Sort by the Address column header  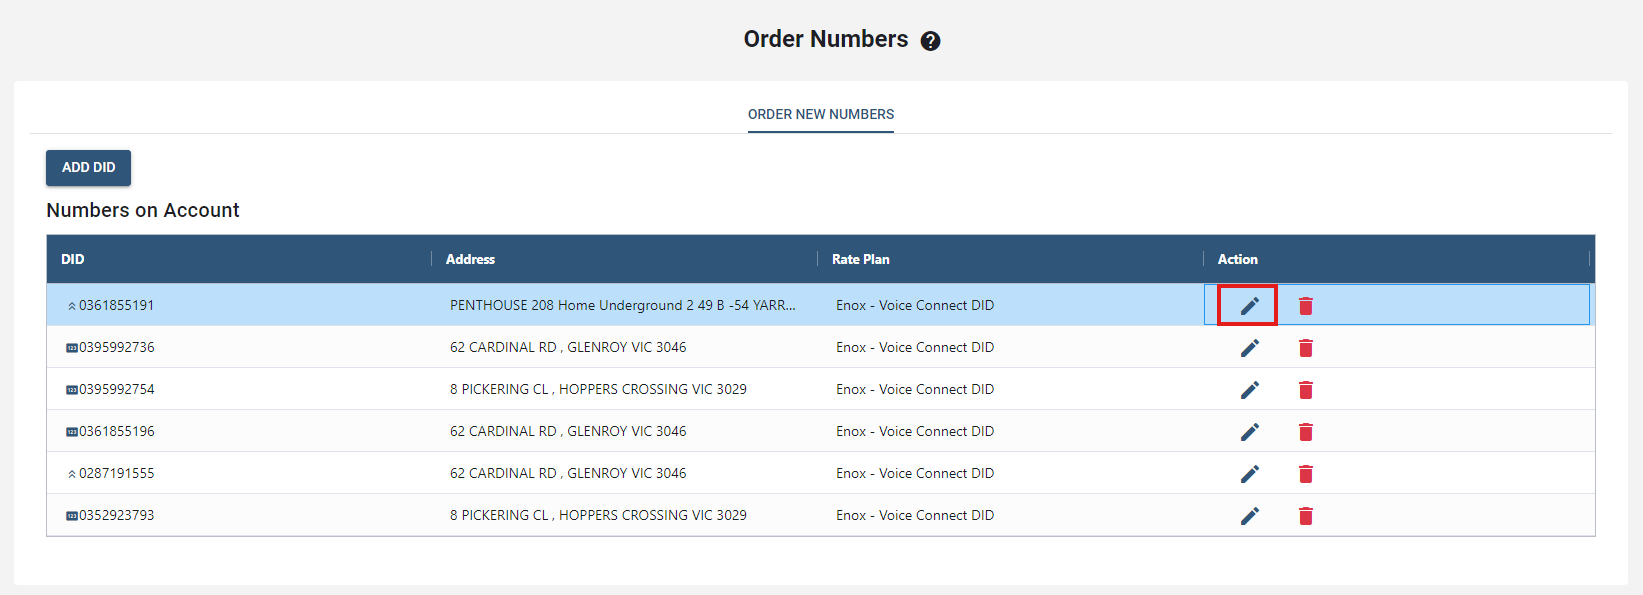point(470,259)
